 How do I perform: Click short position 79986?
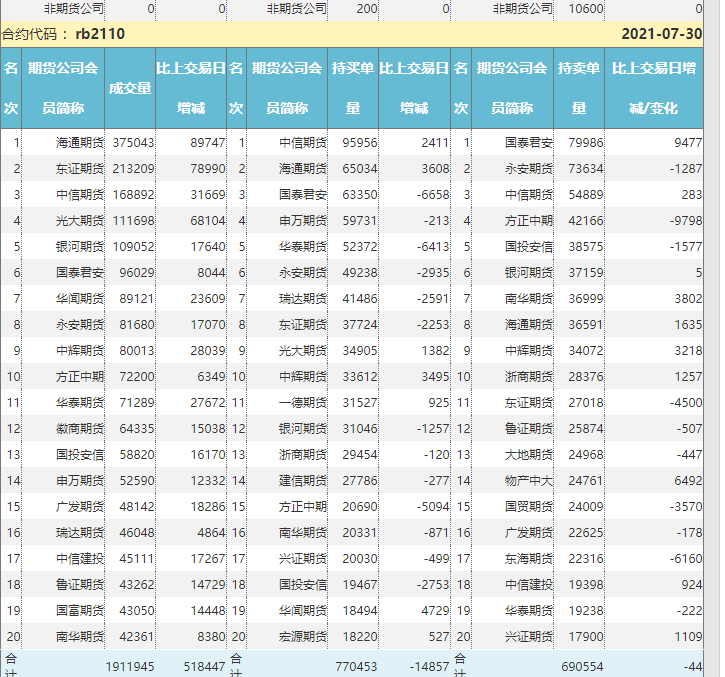(x=586, y=143)
